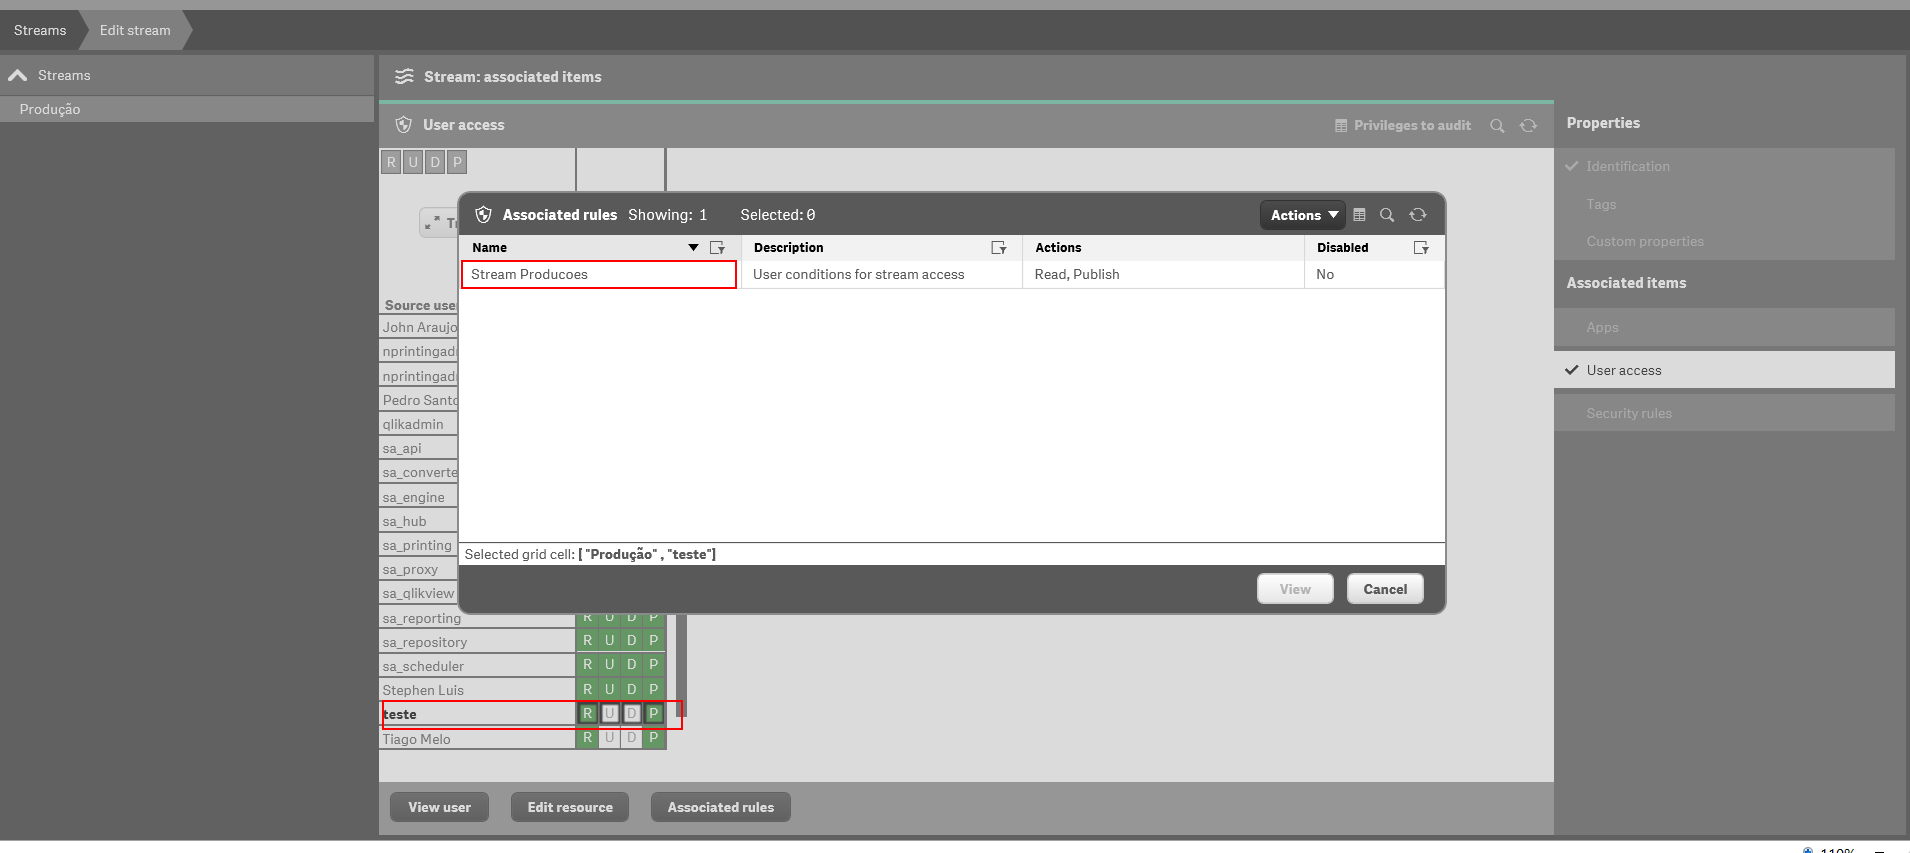Refresh the User access audit grid
The height and width of the screenshot is (853, 1910).
pyautogui.click(x=1529, y=126)
